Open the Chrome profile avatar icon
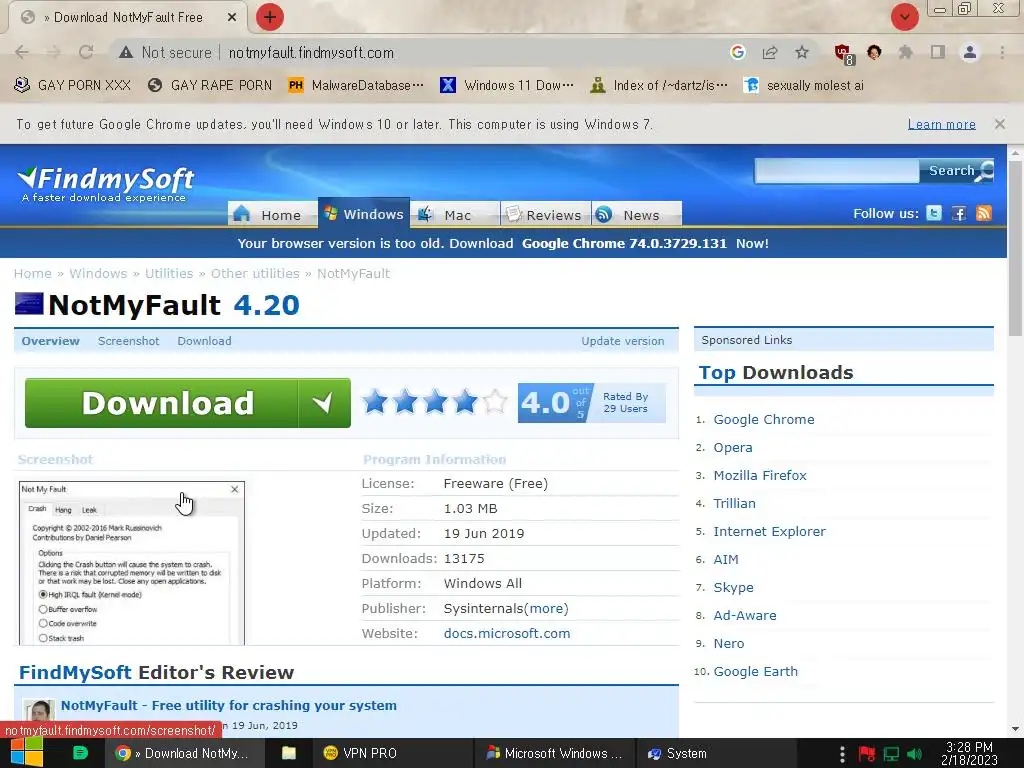 (970, 52)
